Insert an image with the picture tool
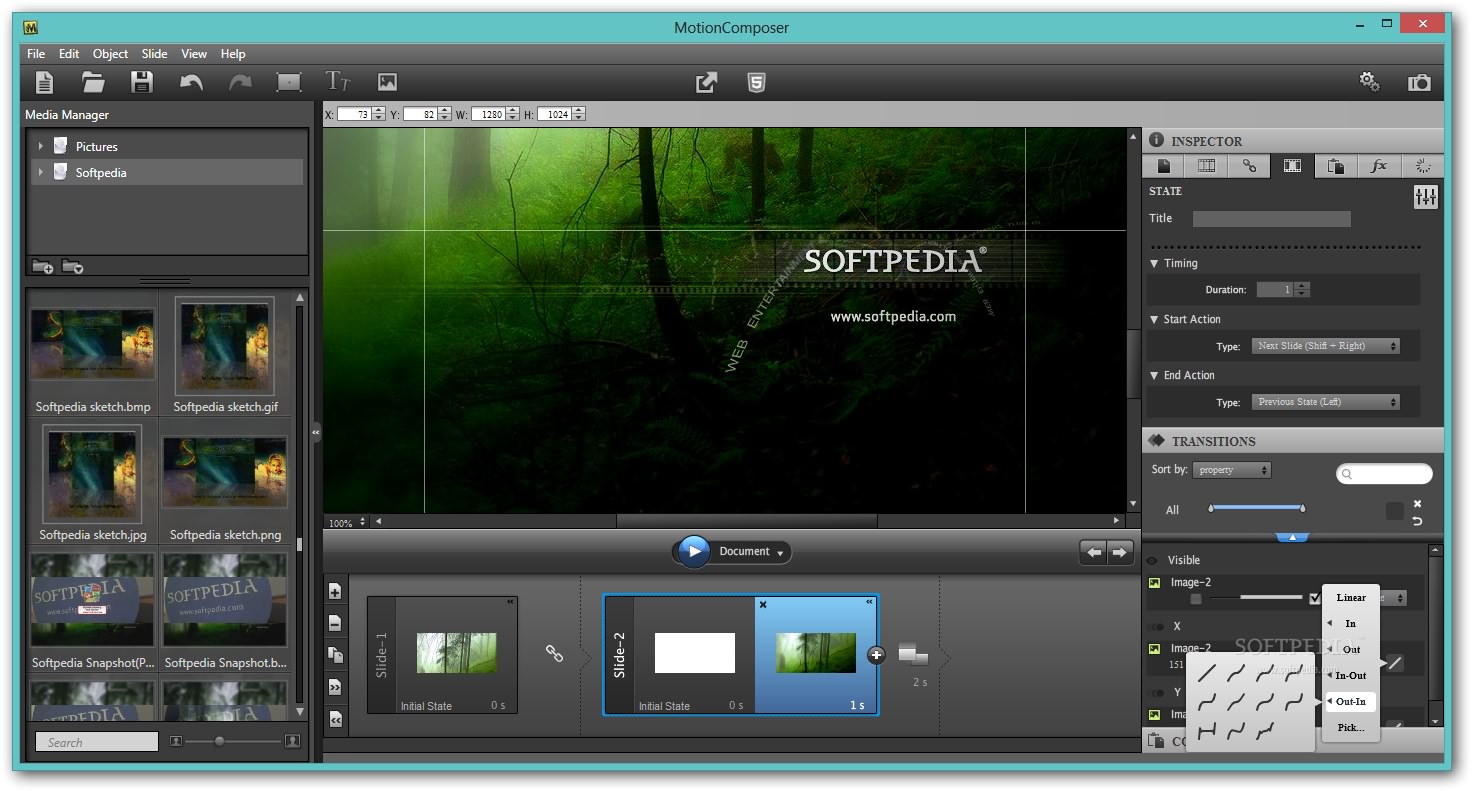The image size is (1472, 791). click(x=387, y=83)
